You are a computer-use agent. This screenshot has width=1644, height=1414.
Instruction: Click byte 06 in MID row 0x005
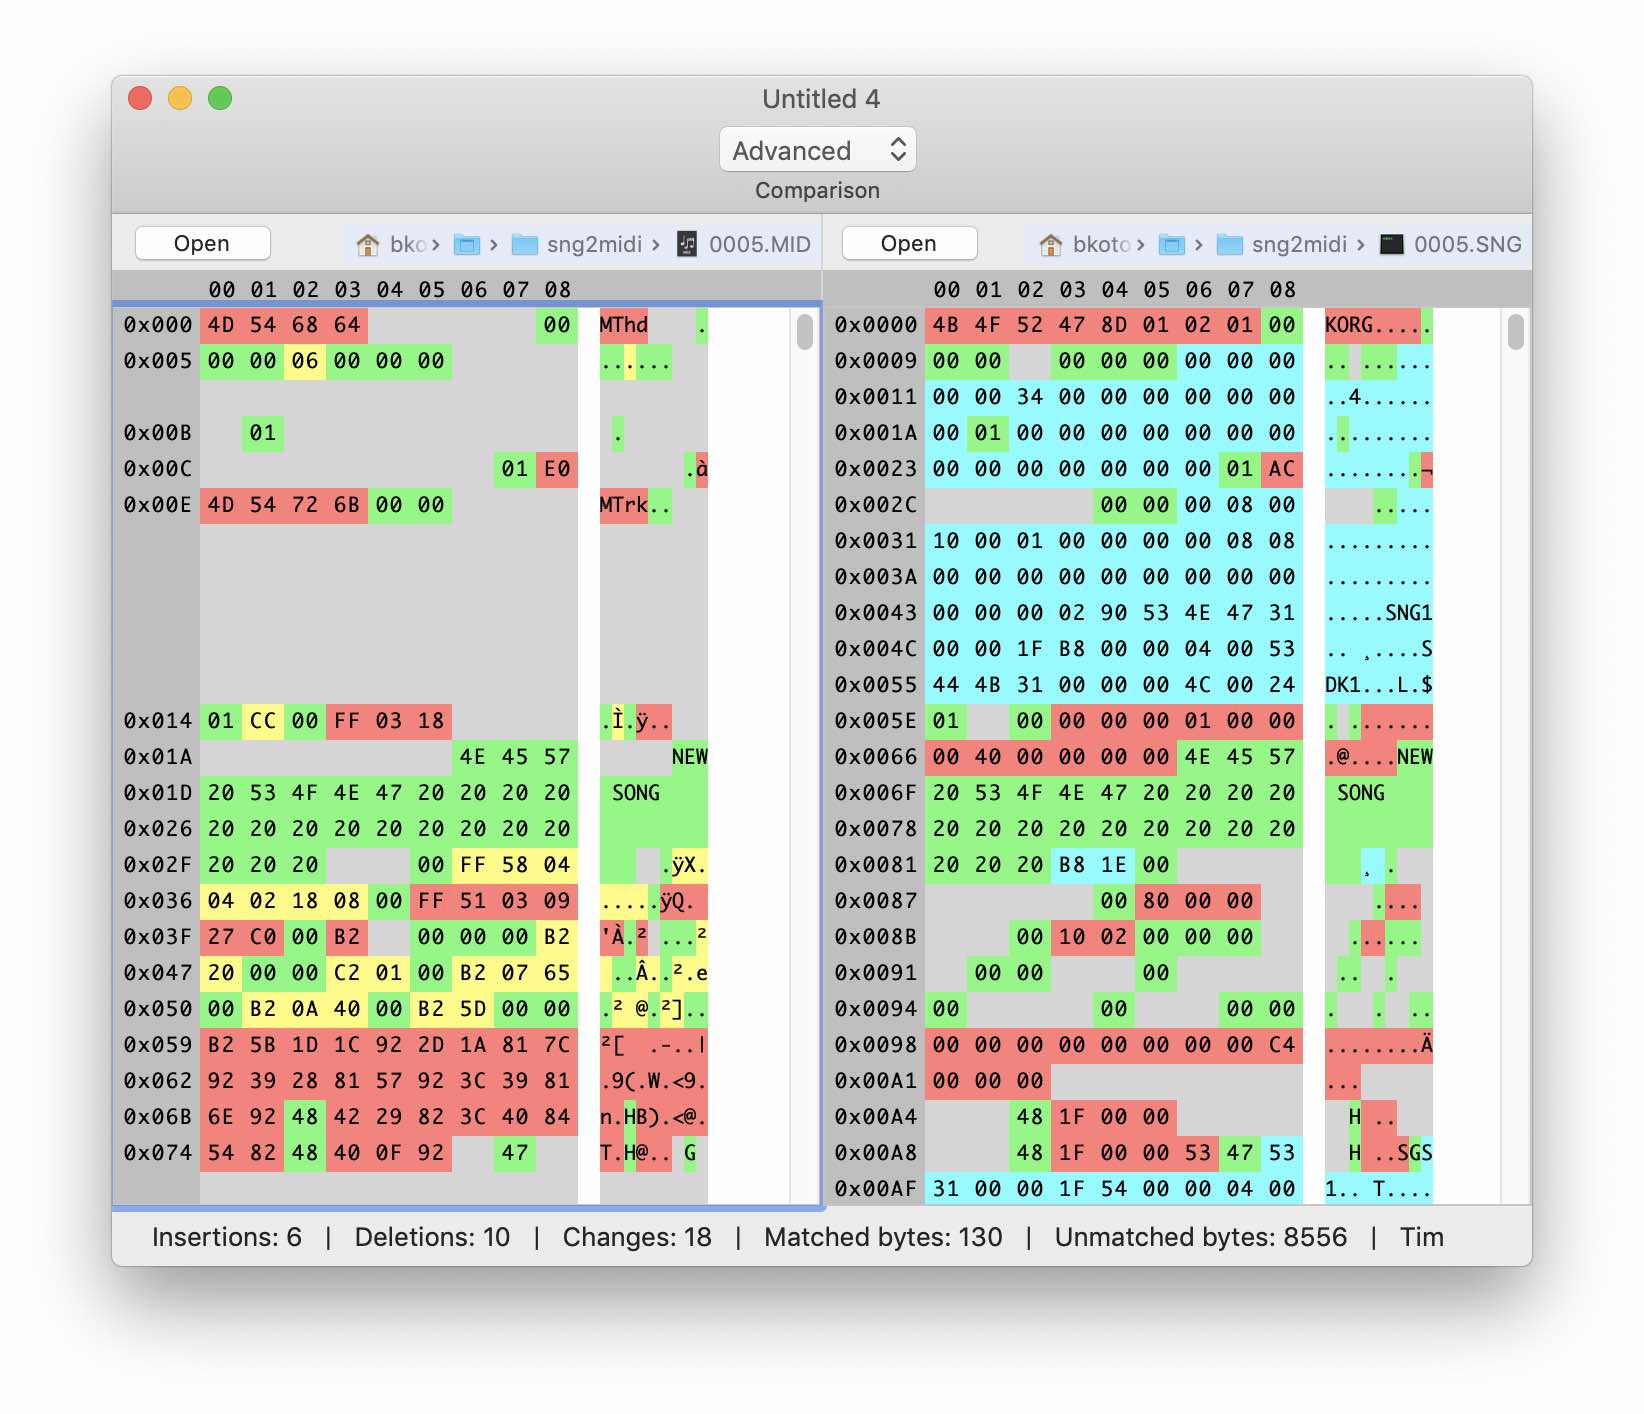305,361
